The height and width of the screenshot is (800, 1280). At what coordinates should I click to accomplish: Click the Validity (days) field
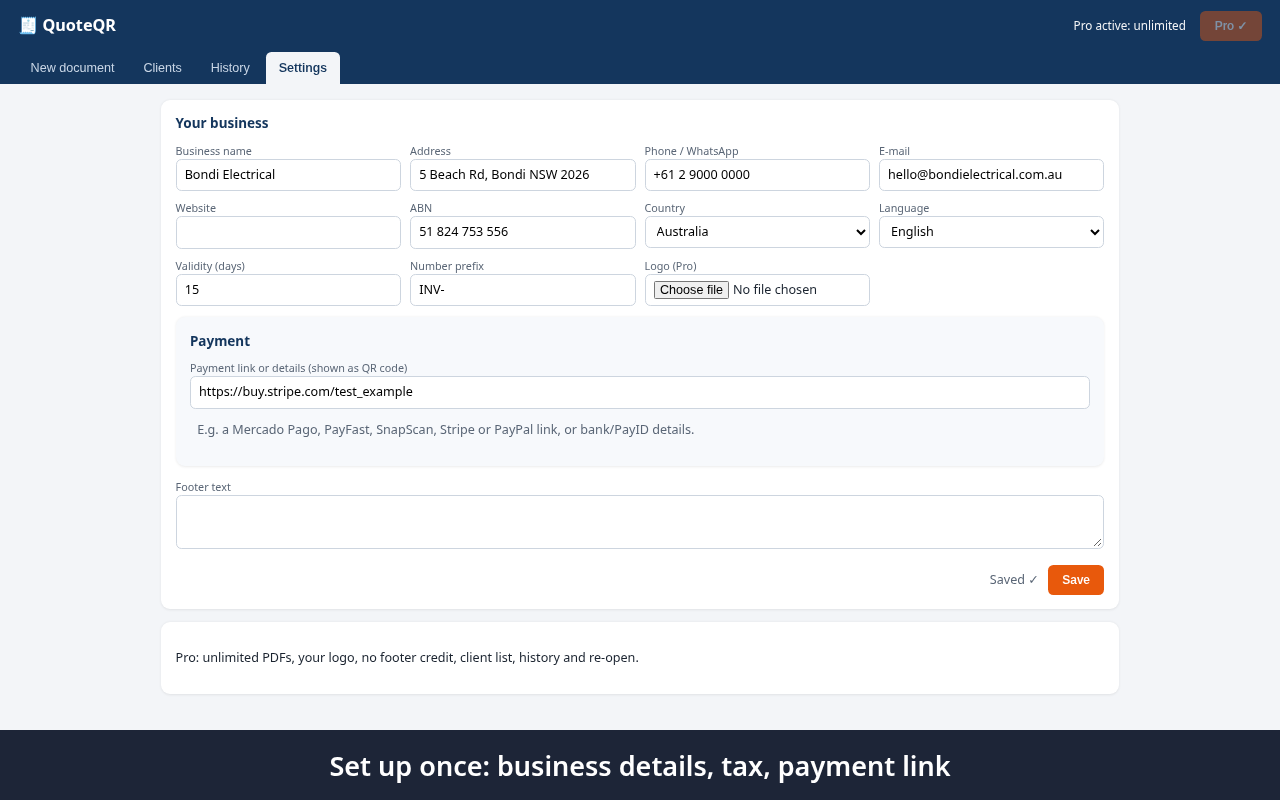click(288, 290)
